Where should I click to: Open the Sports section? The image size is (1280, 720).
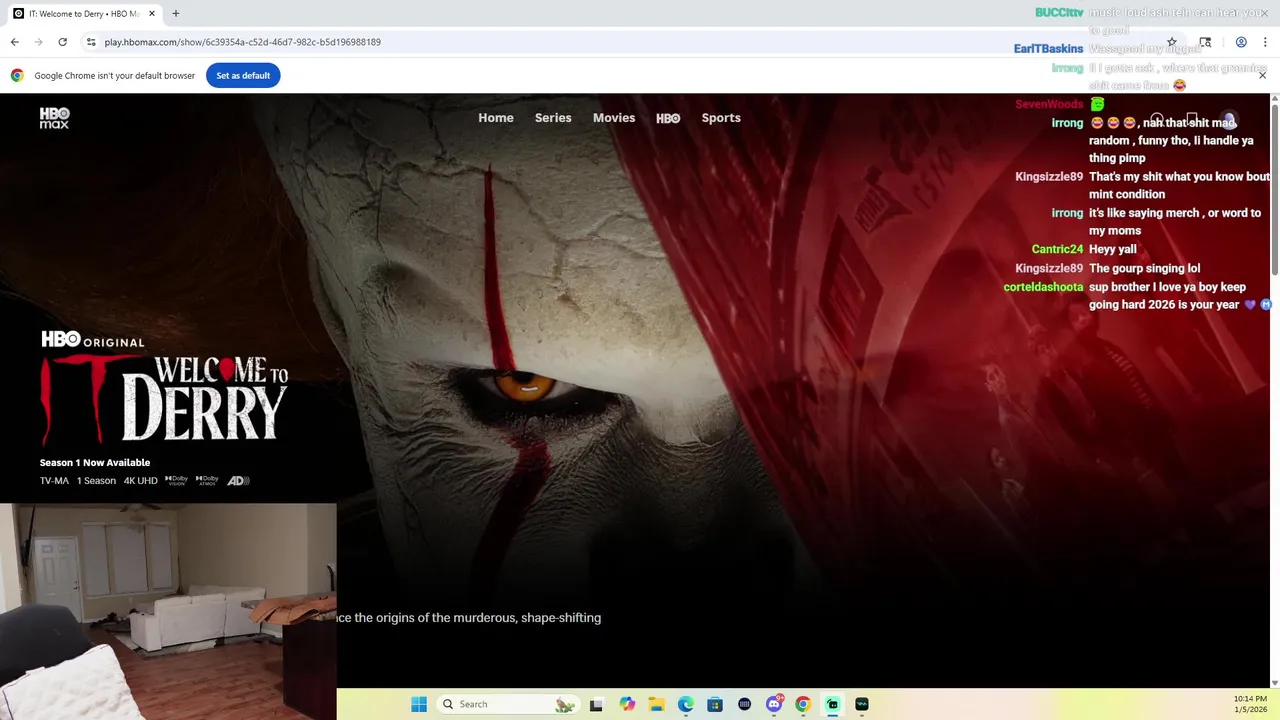[721, 118]
